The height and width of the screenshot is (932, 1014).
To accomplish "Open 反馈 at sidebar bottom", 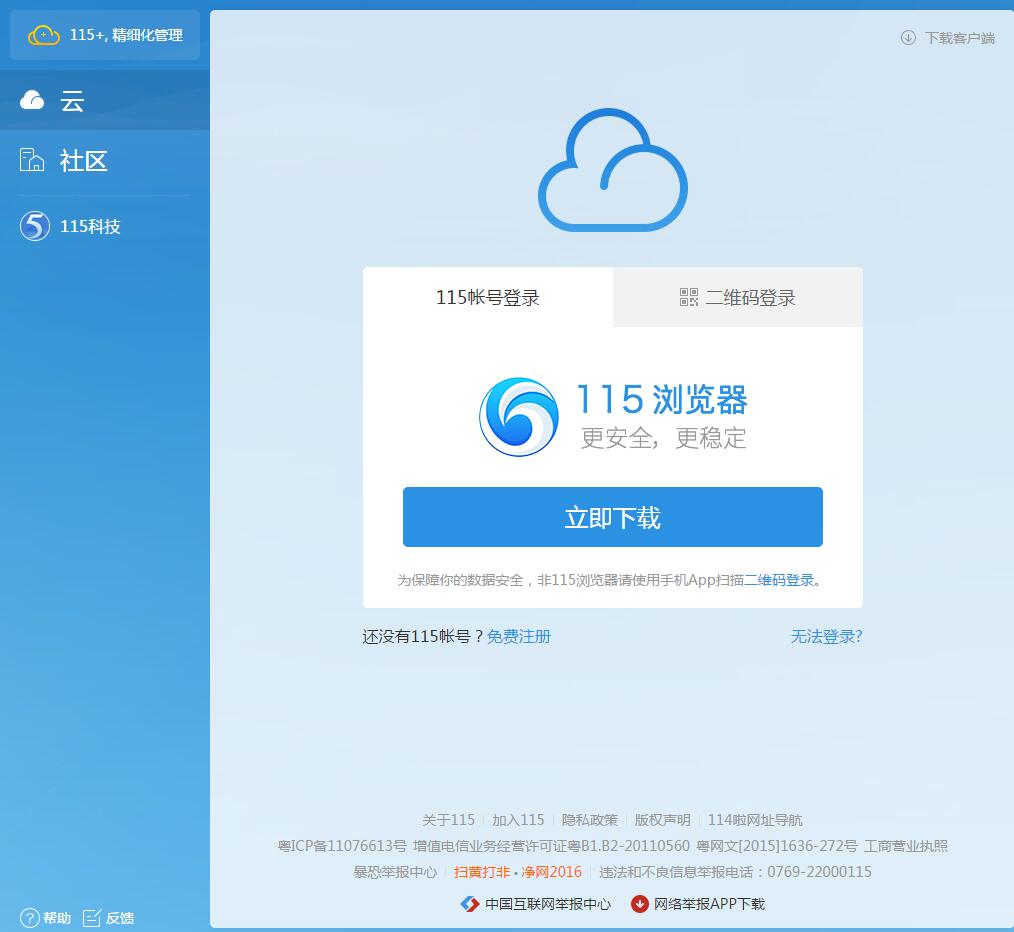I will pyautogui.click(x=120, y=918).
